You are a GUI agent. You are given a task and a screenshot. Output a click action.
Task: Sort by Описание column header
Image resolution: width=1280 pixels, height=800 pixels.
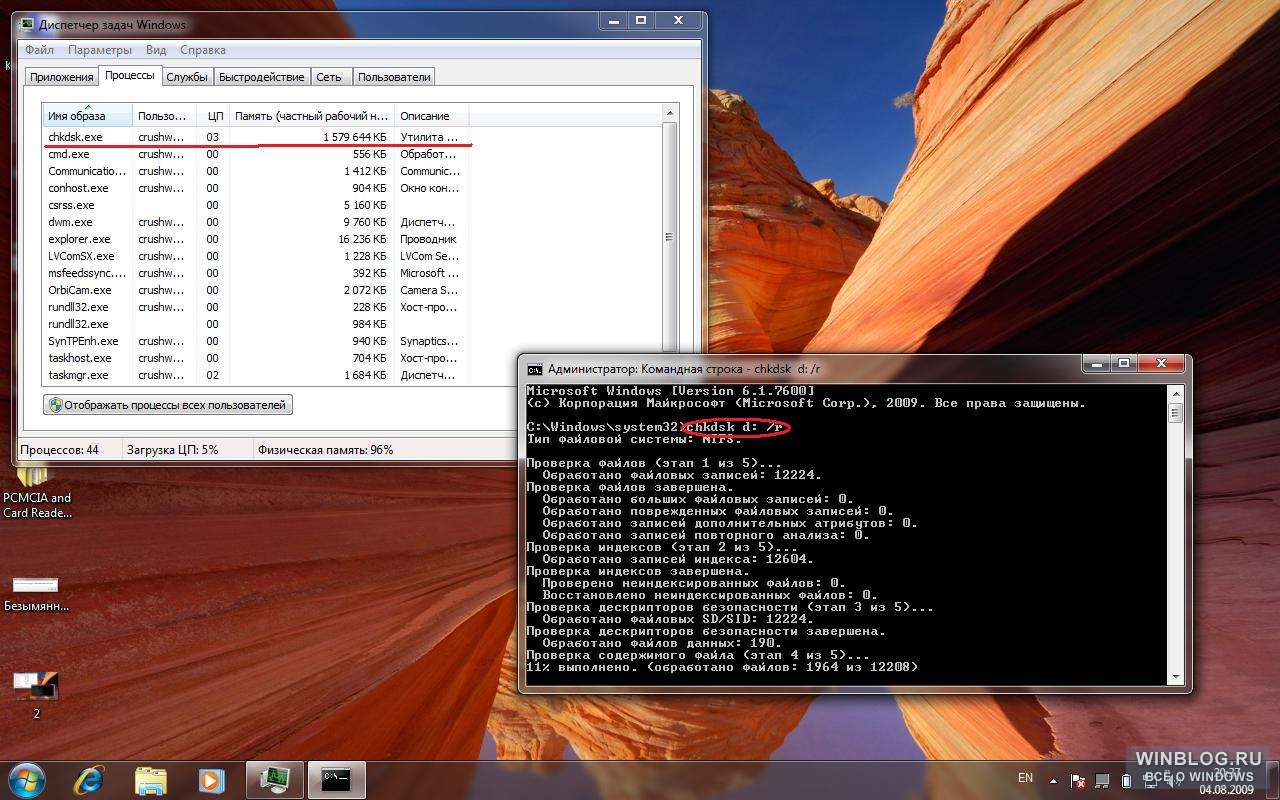coord(431,116)
